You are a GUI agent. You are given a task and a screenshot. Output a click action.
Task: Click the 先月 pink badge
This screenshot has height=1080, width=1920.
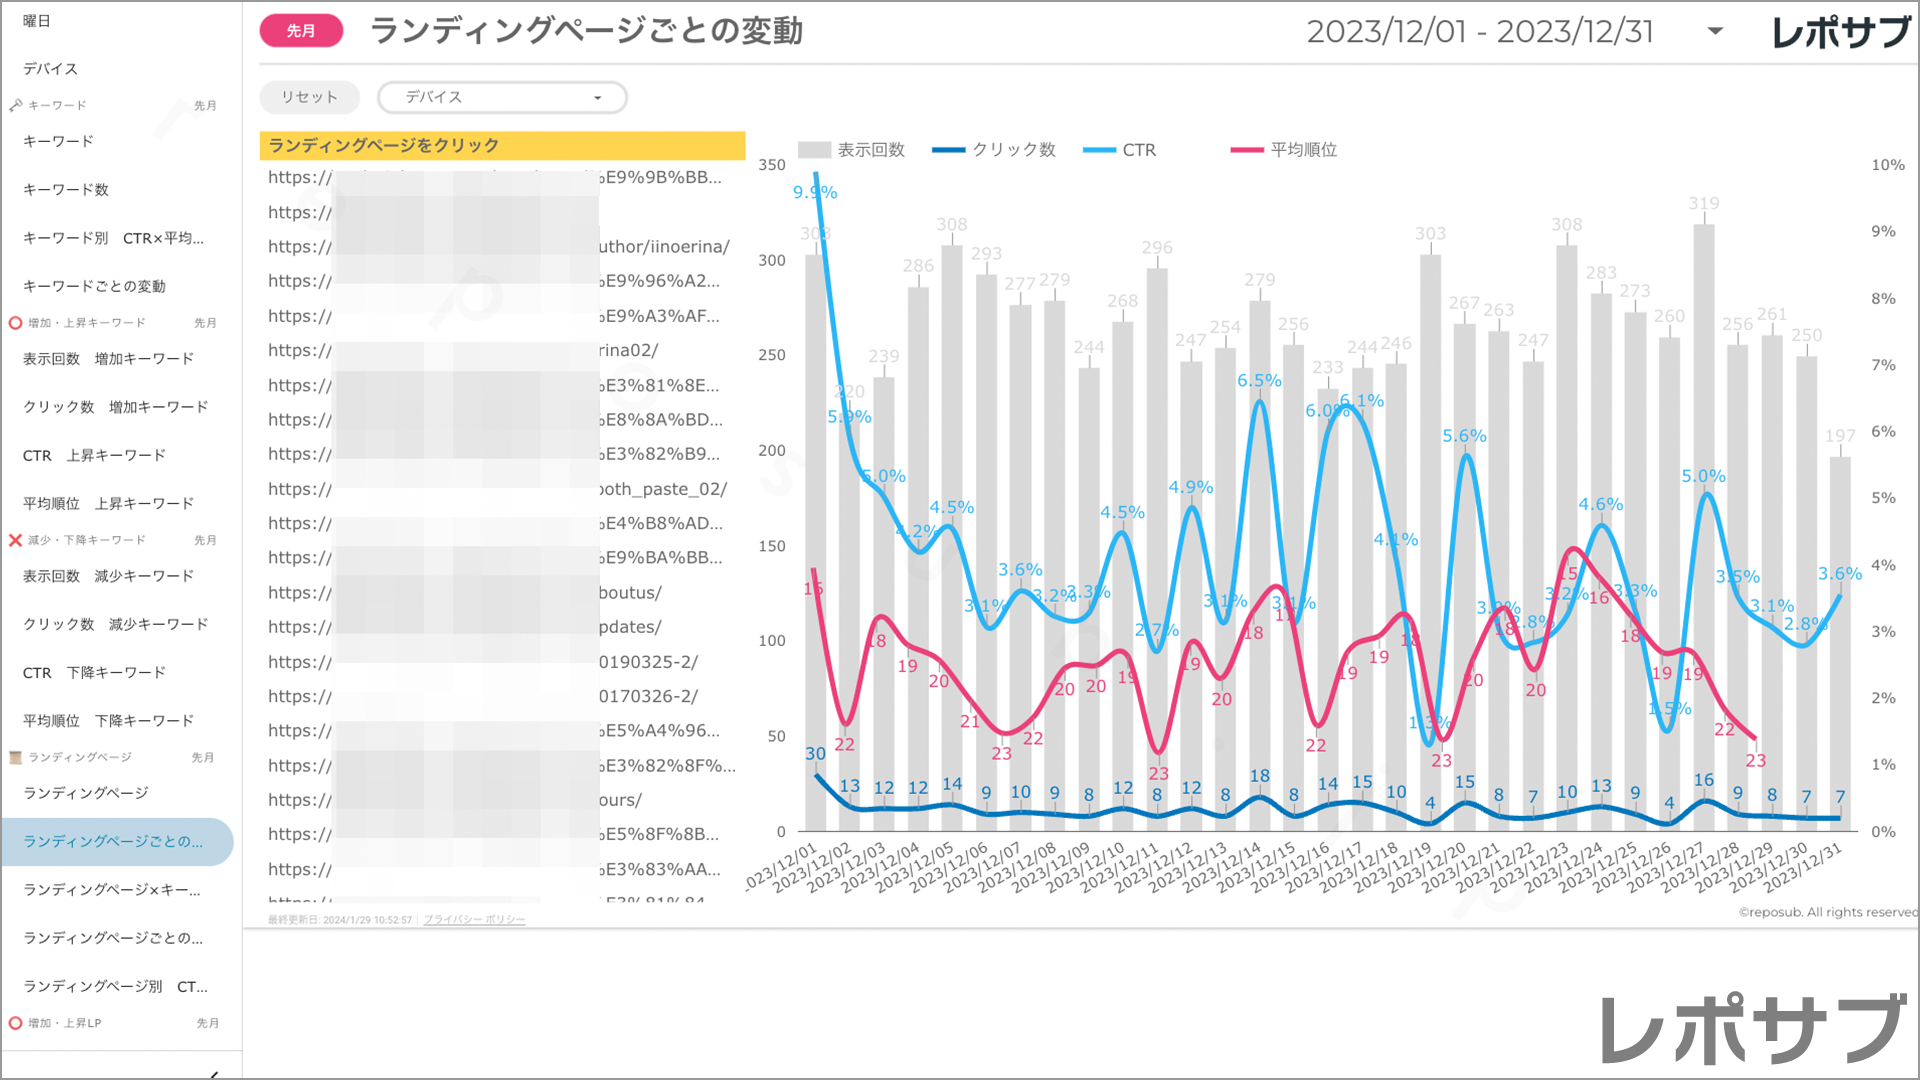coord(301,31)
